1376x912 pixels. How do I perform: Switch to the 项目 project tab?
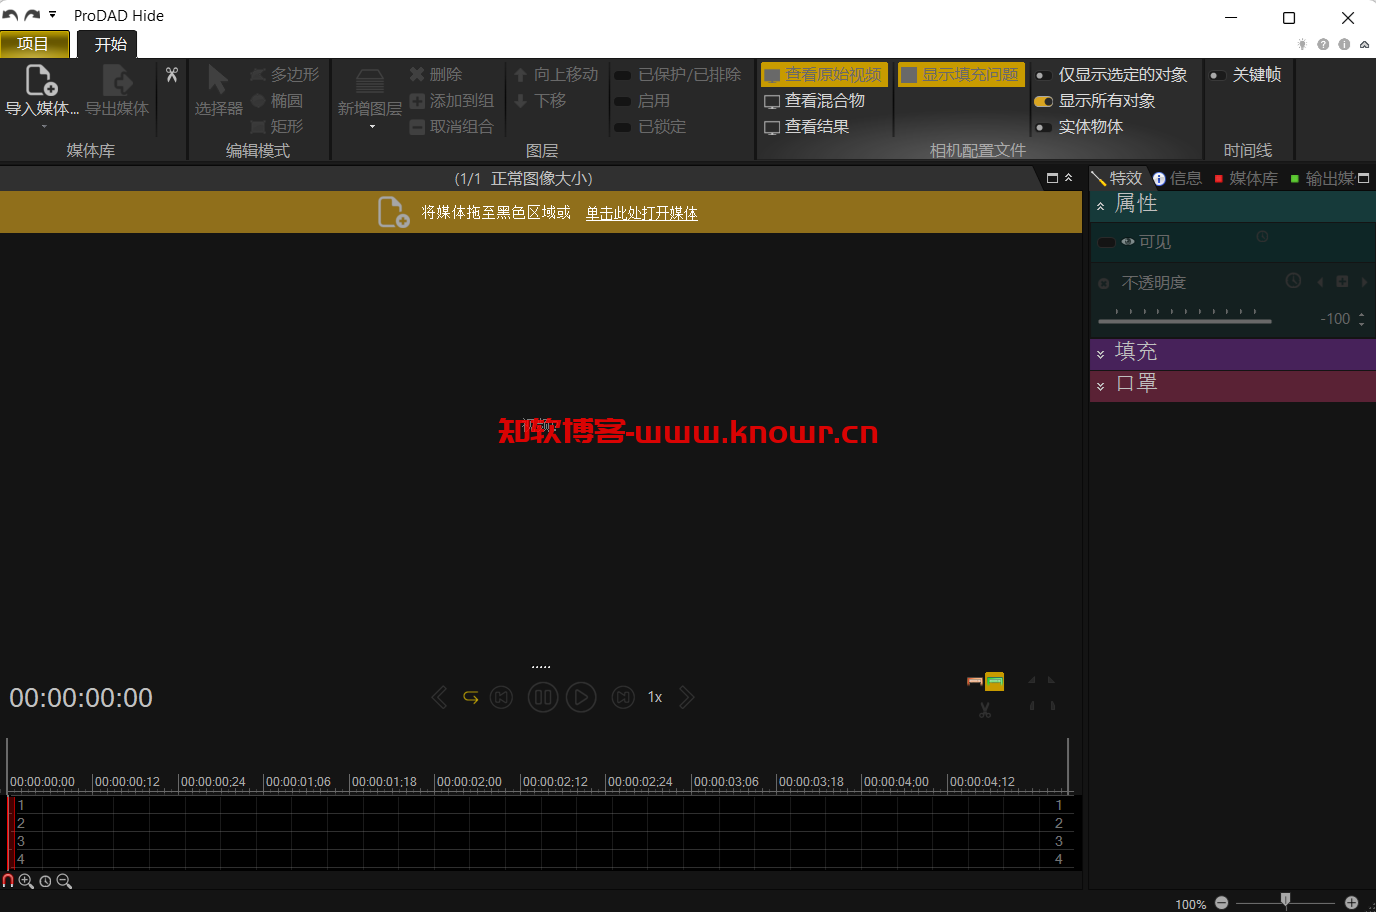35,44
